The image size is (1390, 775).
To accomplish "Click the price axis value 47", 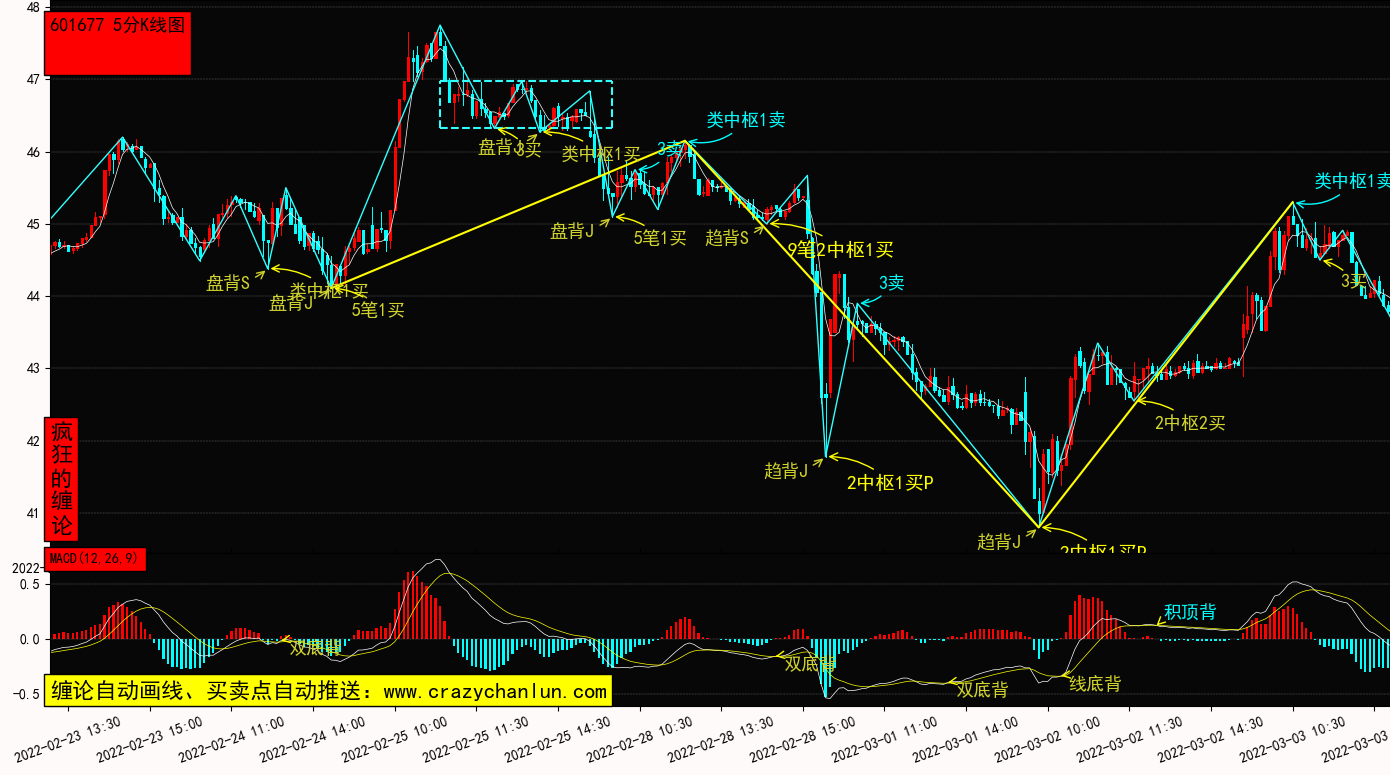I will [x=33, y=79].
